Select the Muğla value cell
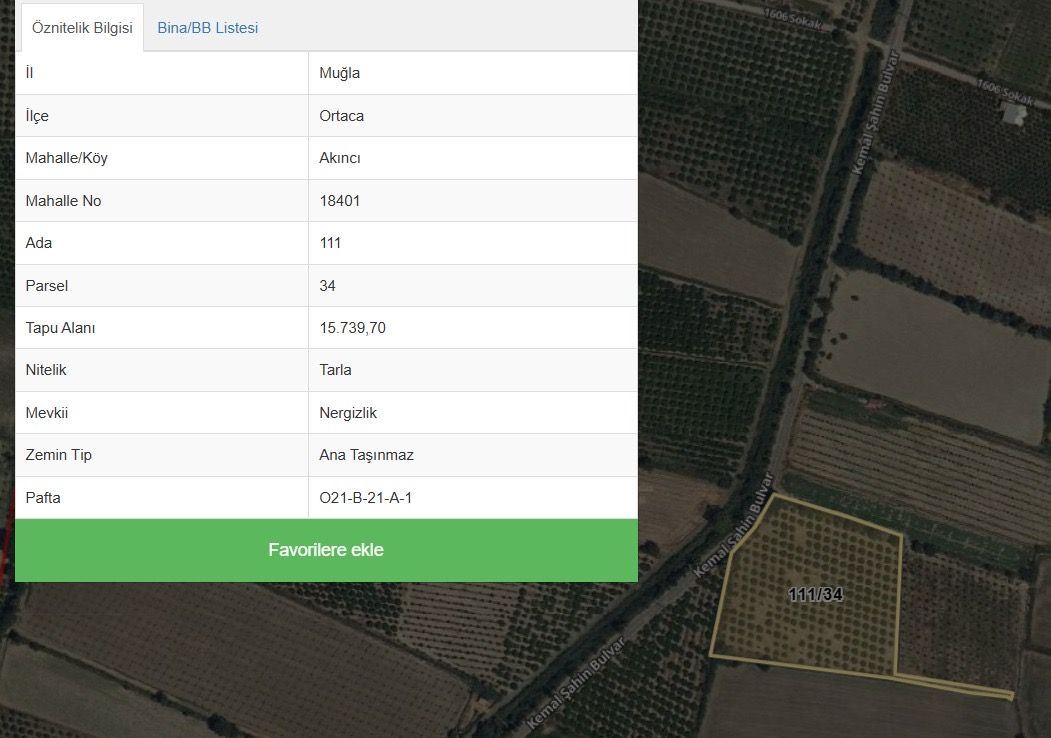Screen dimensions: 1051x738 (x=473, y=73)
